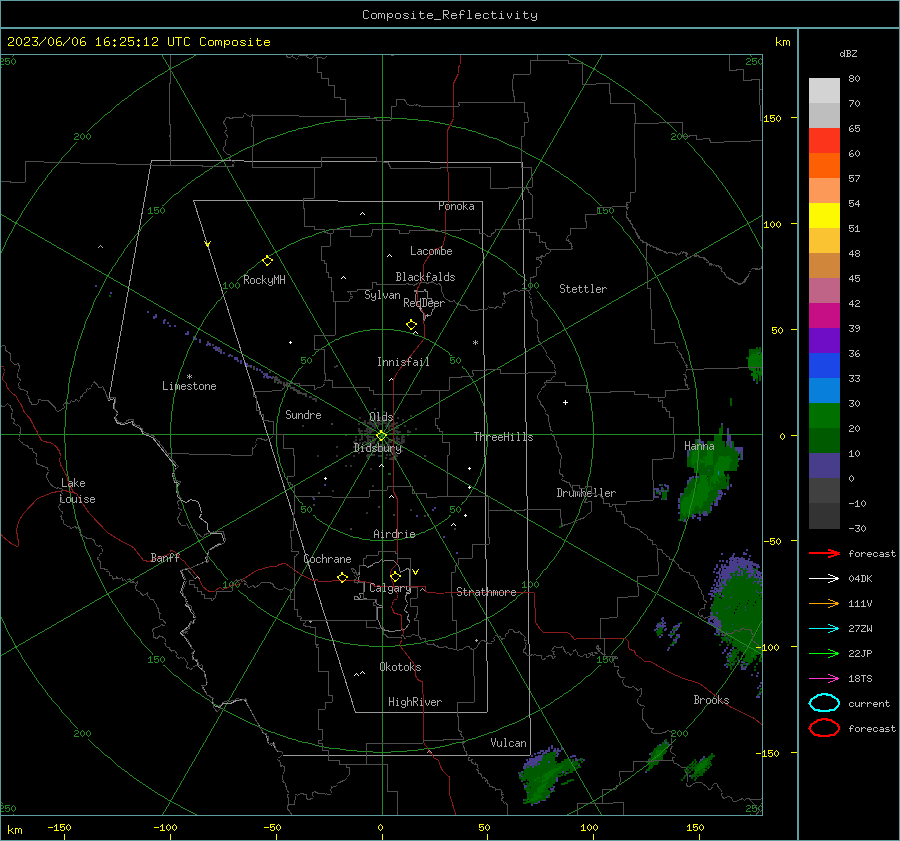
Task: Click the Banff town label
Action: click(165, 557)
